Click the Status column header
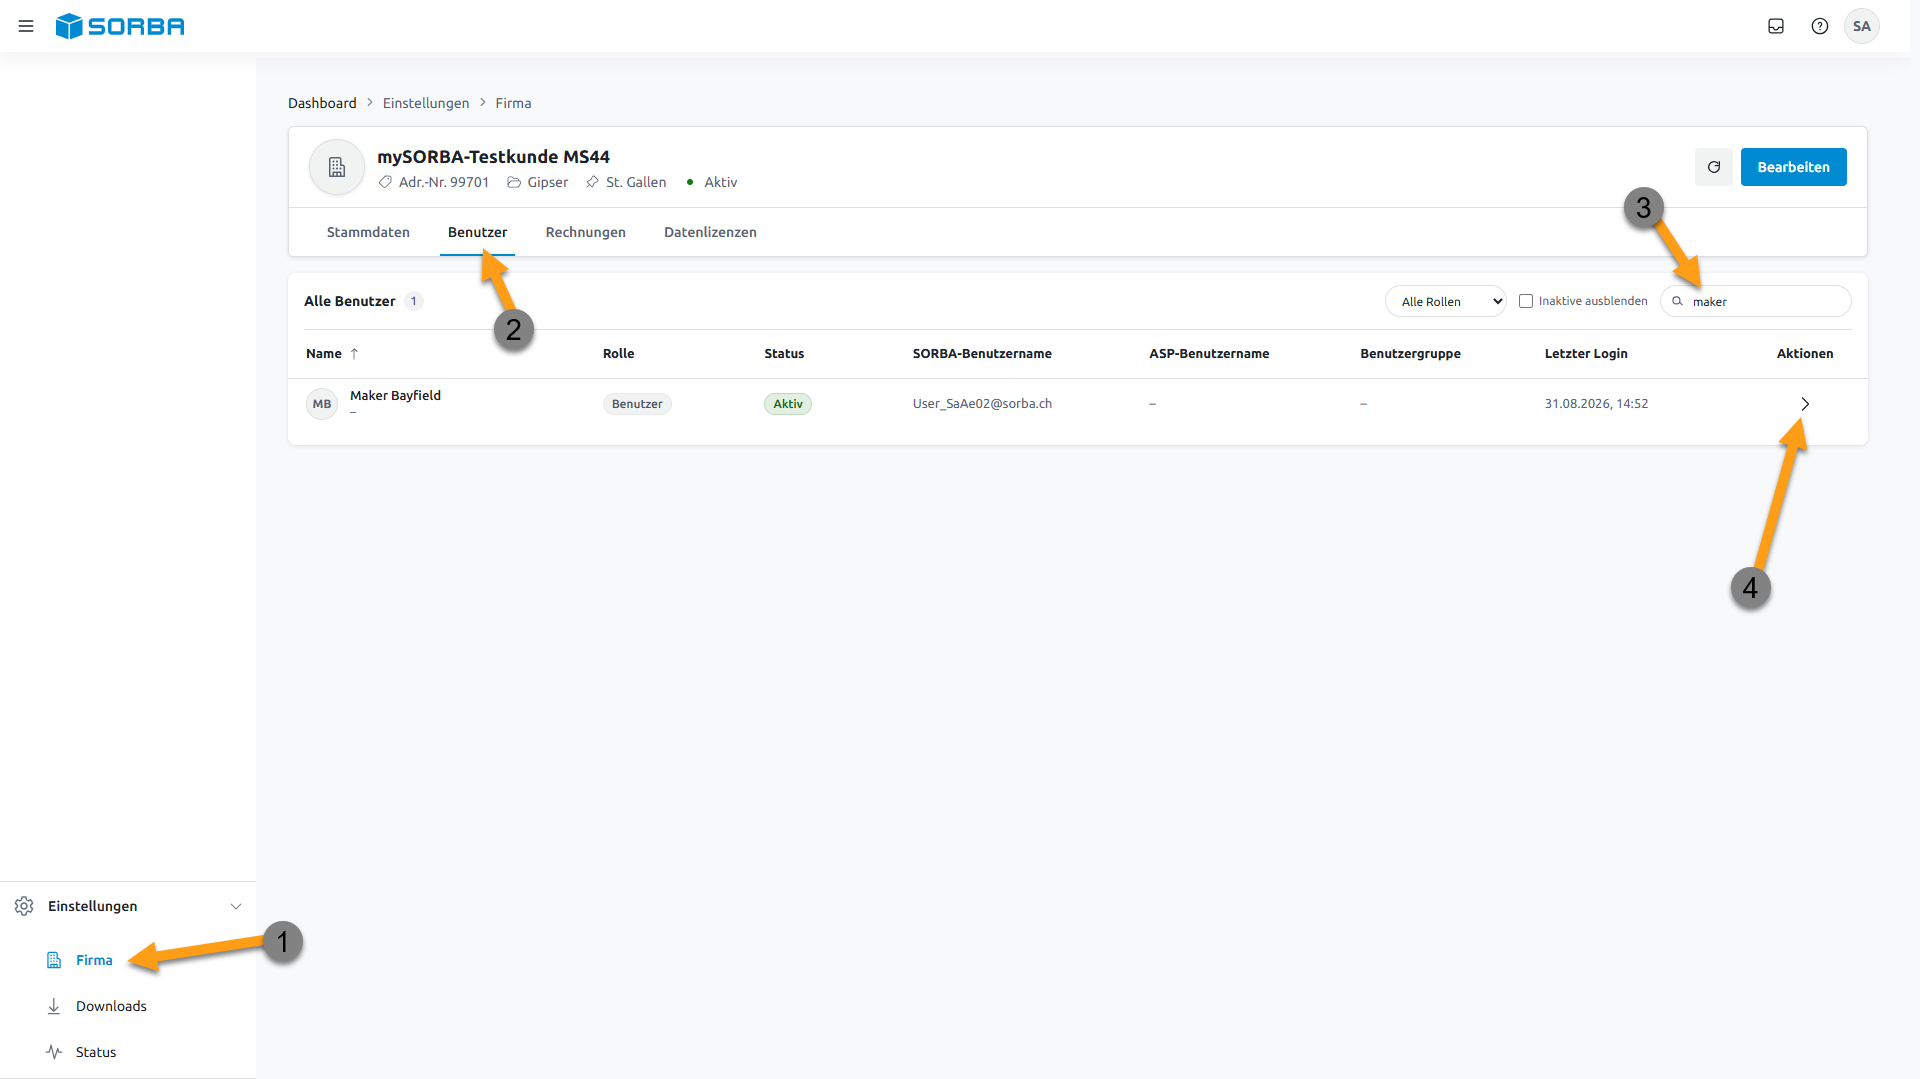 (x=784, y=354)
